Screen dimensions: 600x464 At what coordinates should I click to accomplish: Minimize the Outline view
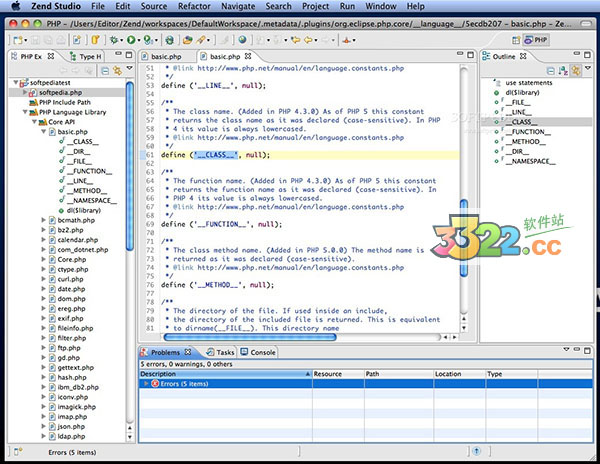[x=577, y=54]
